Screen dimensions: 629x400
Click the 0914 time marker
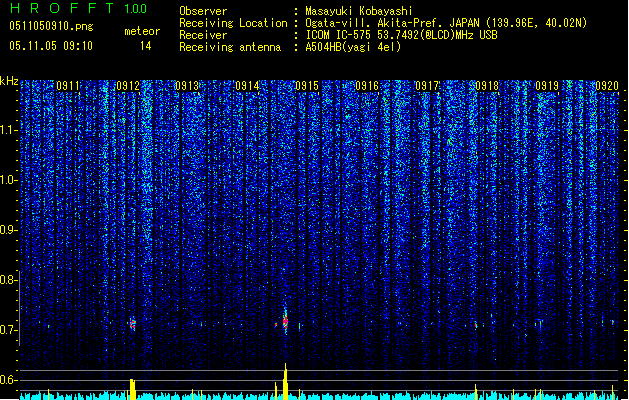coord(247,86)
